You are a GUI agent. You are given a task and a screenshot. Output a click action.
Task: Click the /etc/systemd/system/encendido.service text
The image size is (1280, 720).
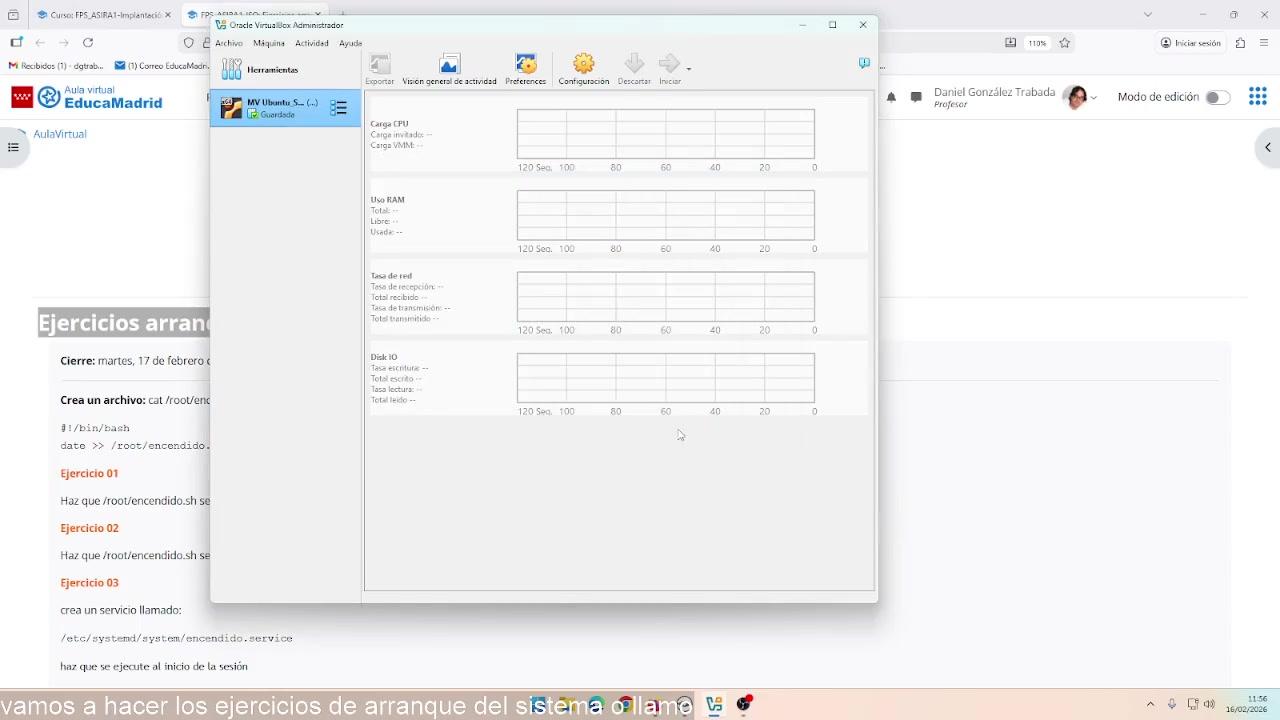click(176, 638)
